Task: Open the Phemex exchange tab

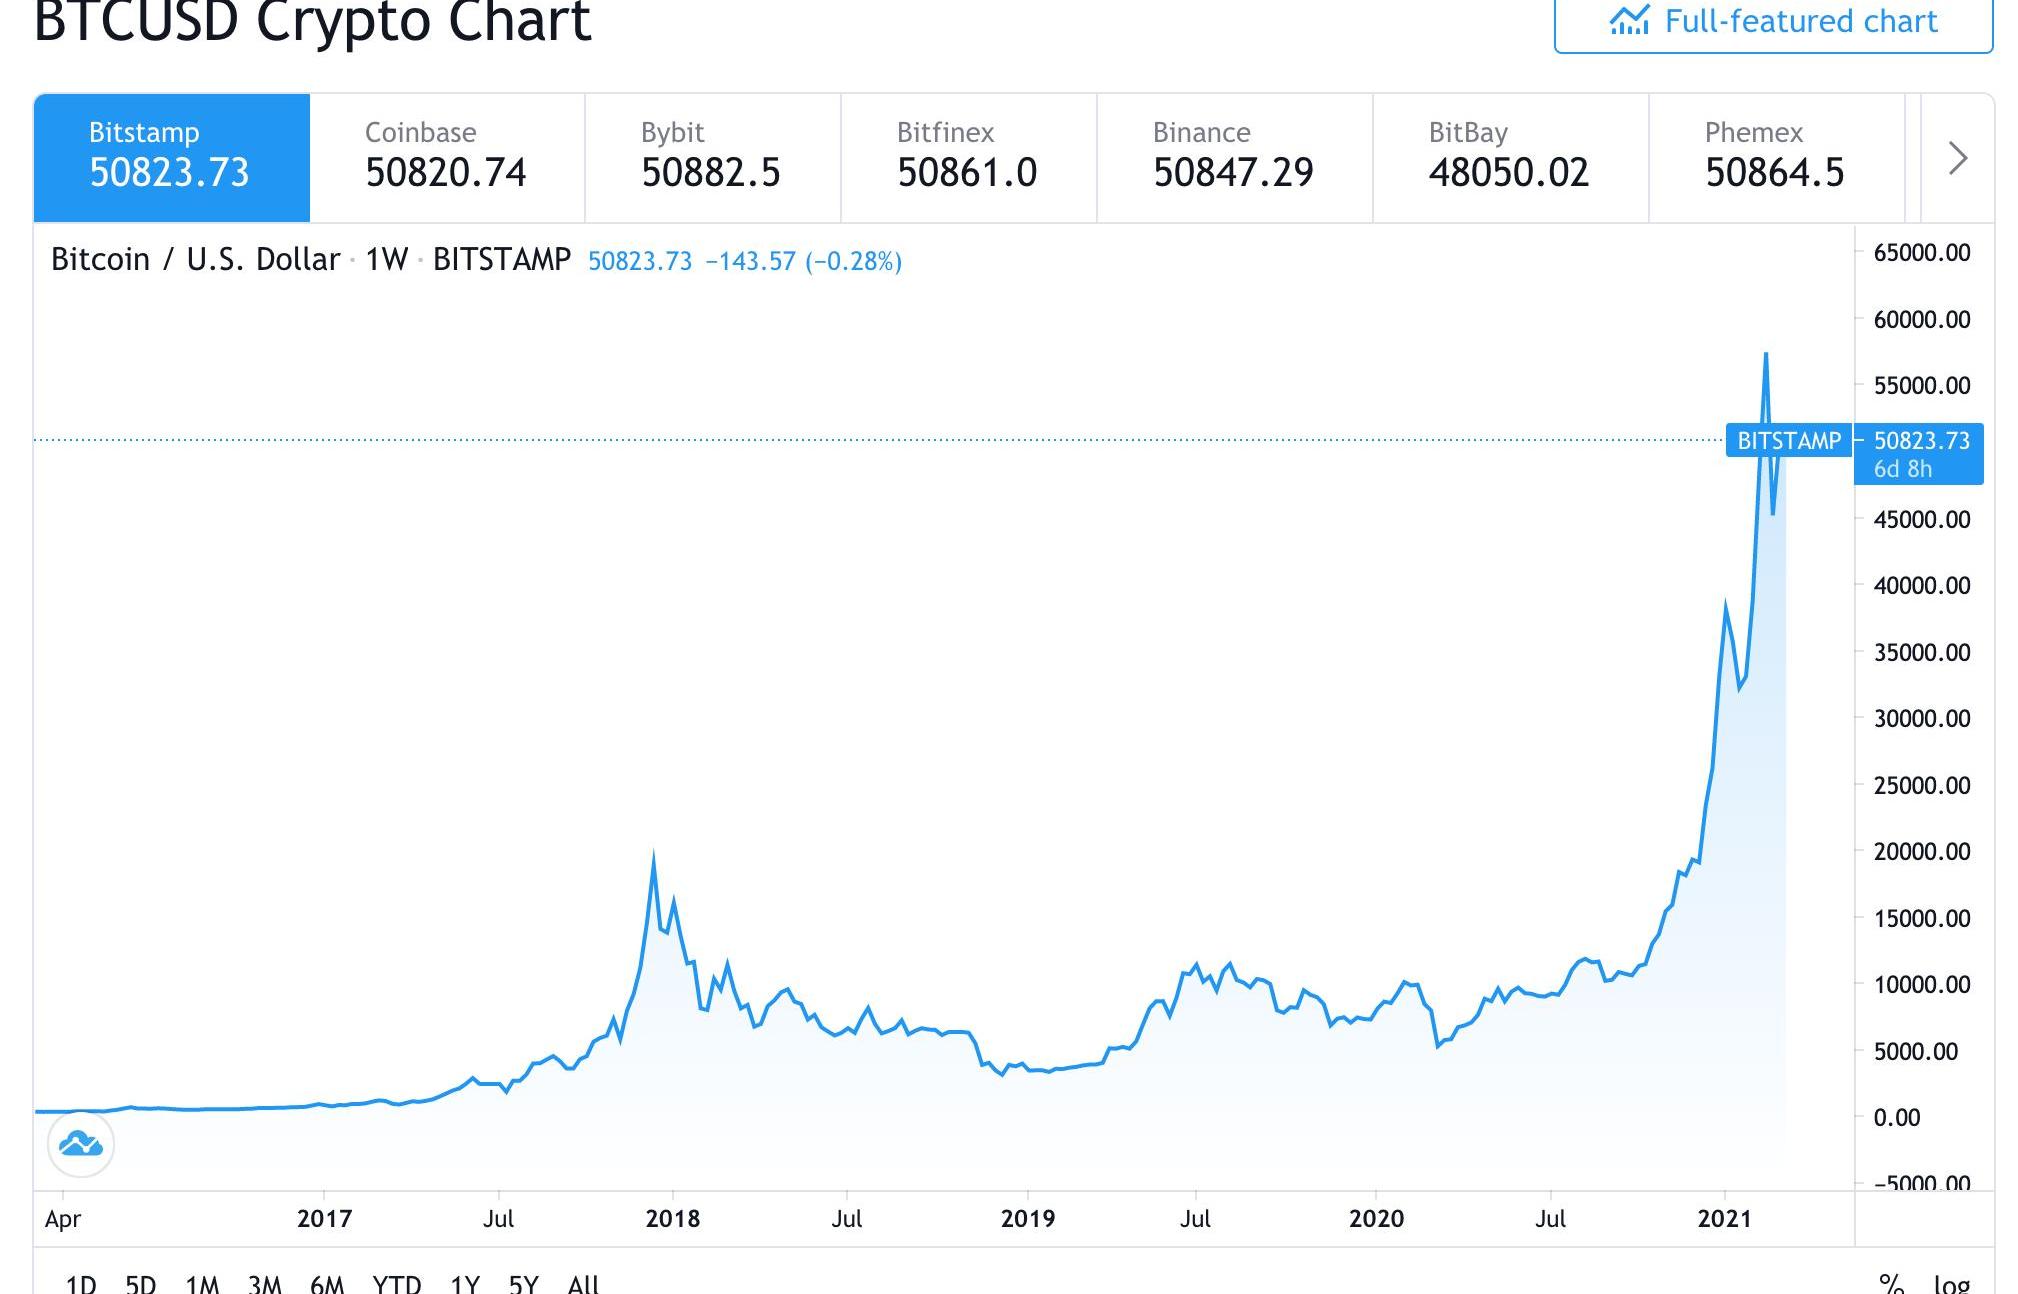Action: [1775, 157]
